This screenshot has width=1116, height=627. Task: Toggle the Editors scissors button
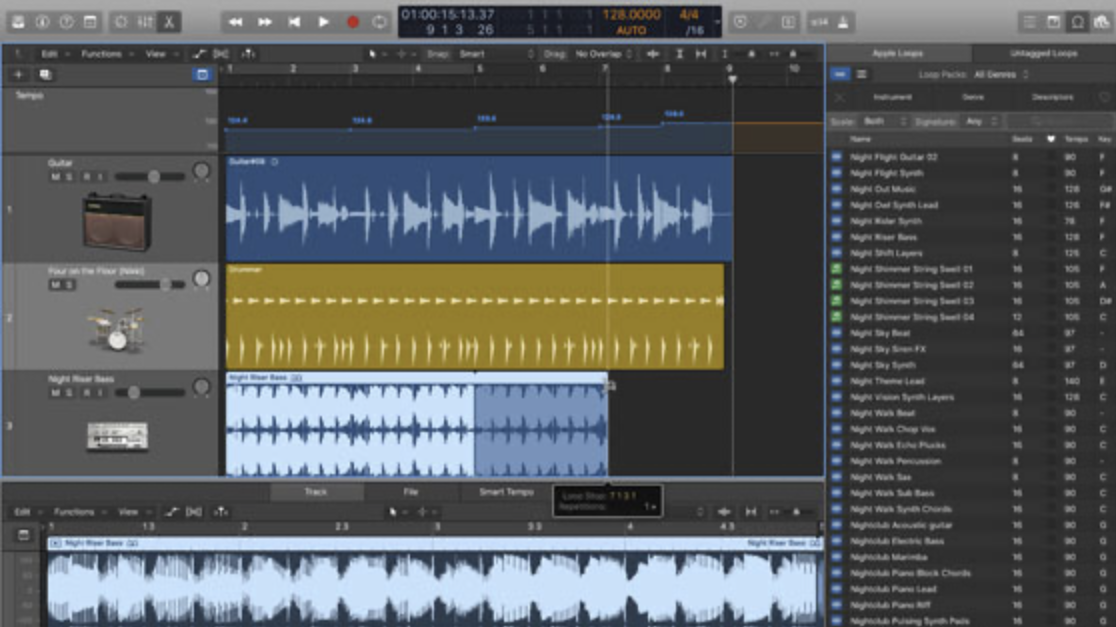tap(169, 22)
